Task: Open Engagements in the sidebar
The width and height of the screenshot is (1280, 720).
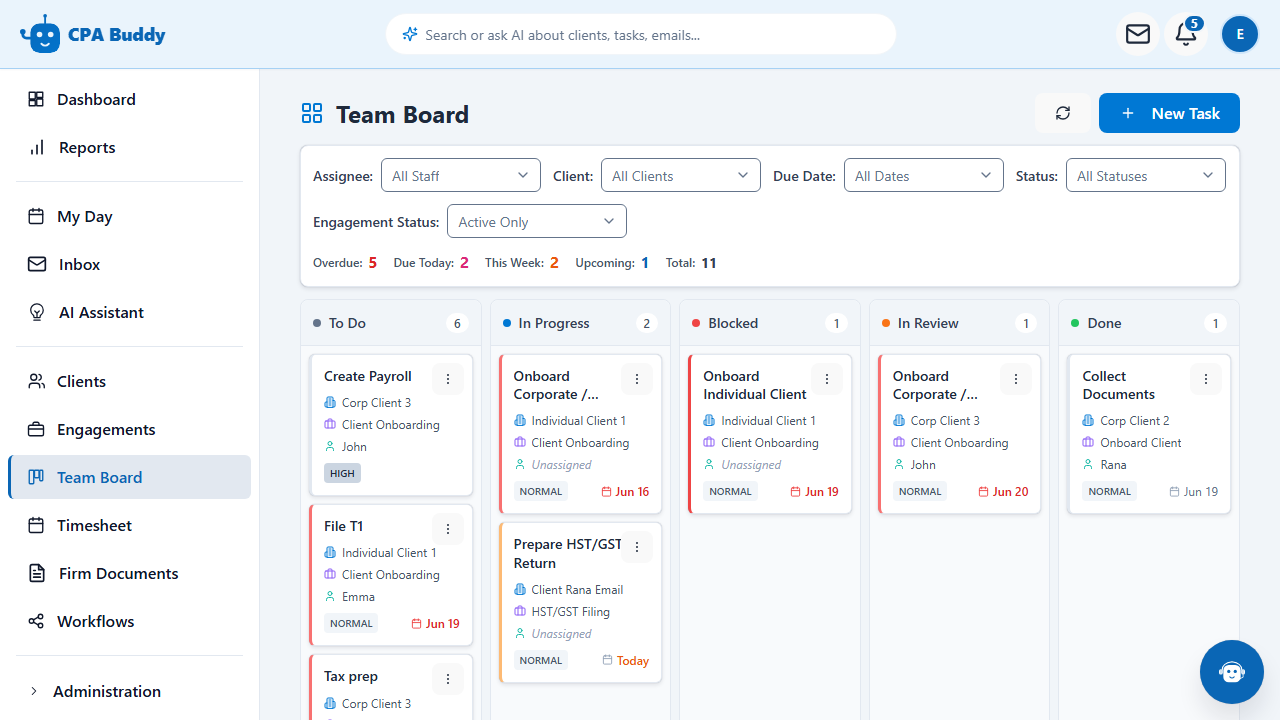Action: pyautogui.click(x=129, y=429)
